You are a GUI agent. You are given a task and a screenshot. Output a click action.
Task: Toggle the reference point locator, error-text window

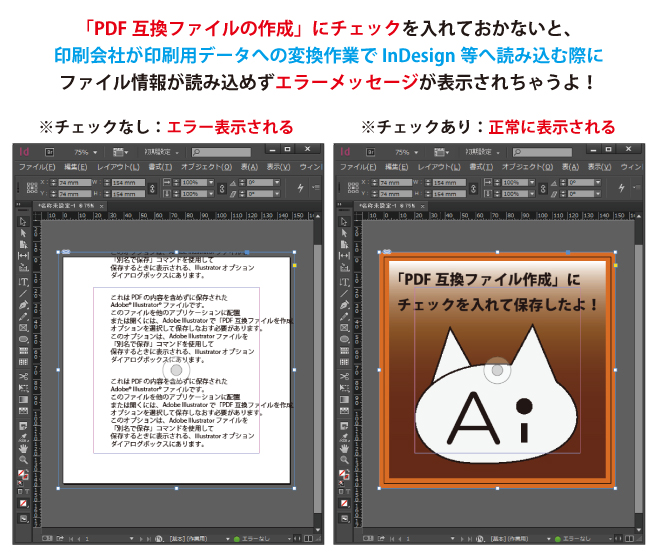(32, 188)
